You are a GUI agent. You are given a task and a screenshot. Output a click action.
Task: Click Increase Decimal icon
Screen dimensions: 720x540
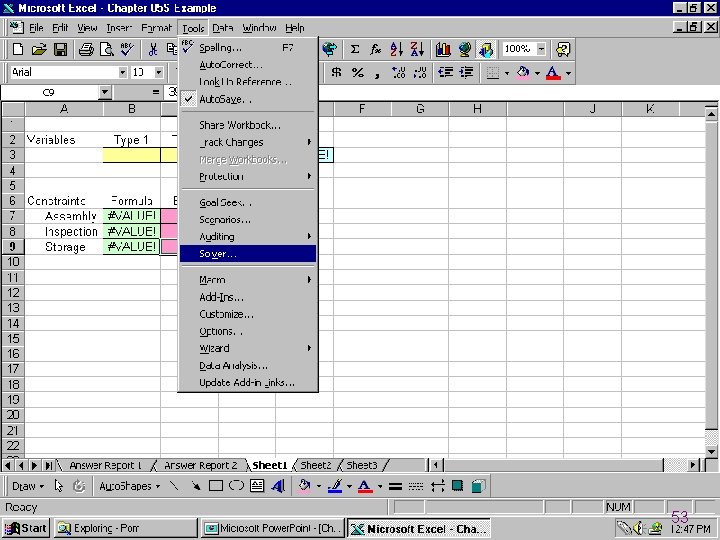tap(399, 73)
